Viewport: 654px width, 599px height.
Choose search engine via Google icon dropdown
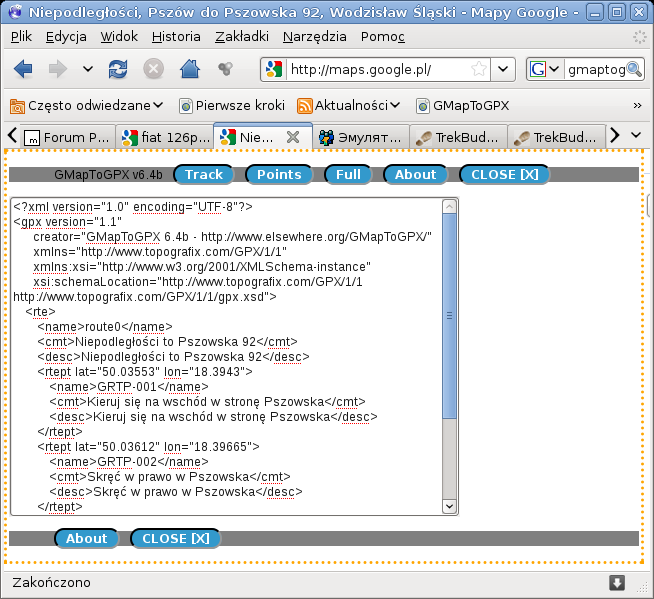544,69
